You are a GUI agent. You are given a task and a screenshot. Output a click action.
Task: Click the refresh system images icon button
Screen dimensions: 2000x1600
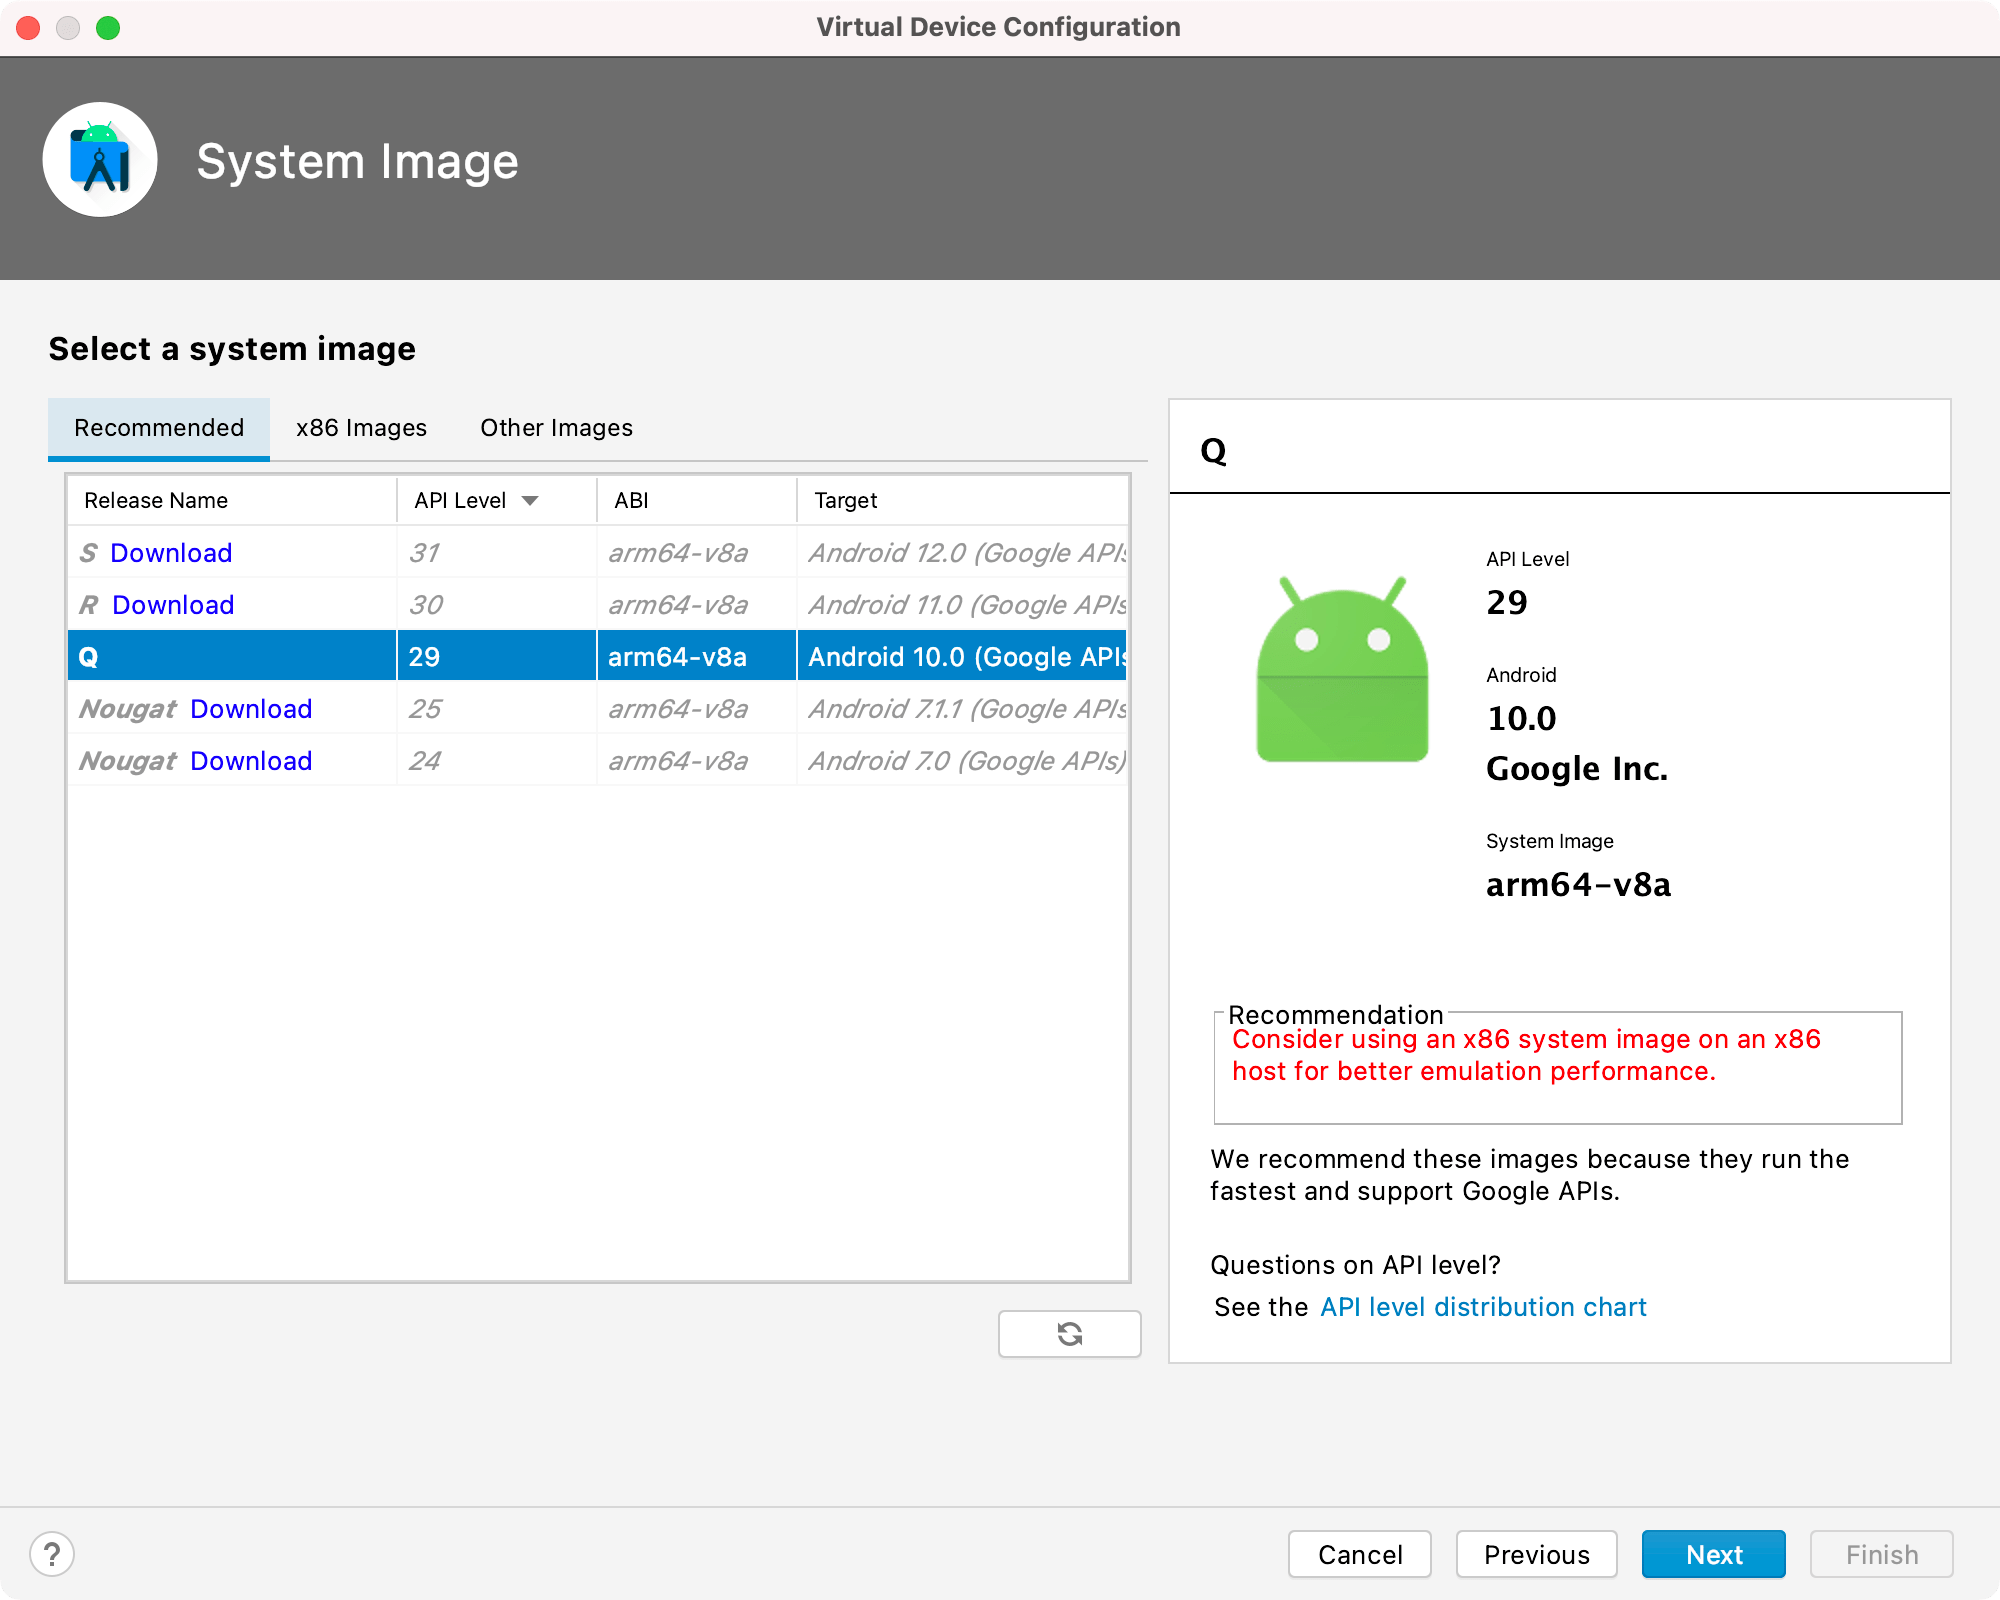(x=1069, y=1333)
